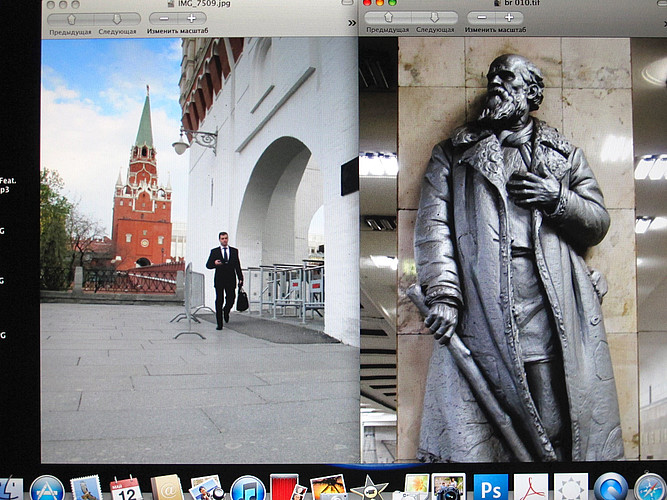The width and height of the screenshot is (667, 500).
Task: Go to next image in IMG_7509.jpg window
Action: coord(117,19)
